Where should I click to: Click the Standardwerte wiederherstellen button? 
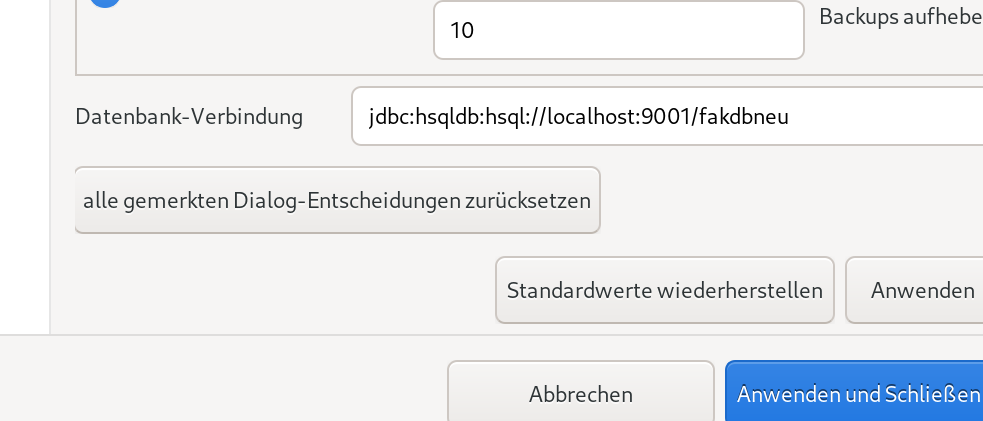tap(665, 290)
